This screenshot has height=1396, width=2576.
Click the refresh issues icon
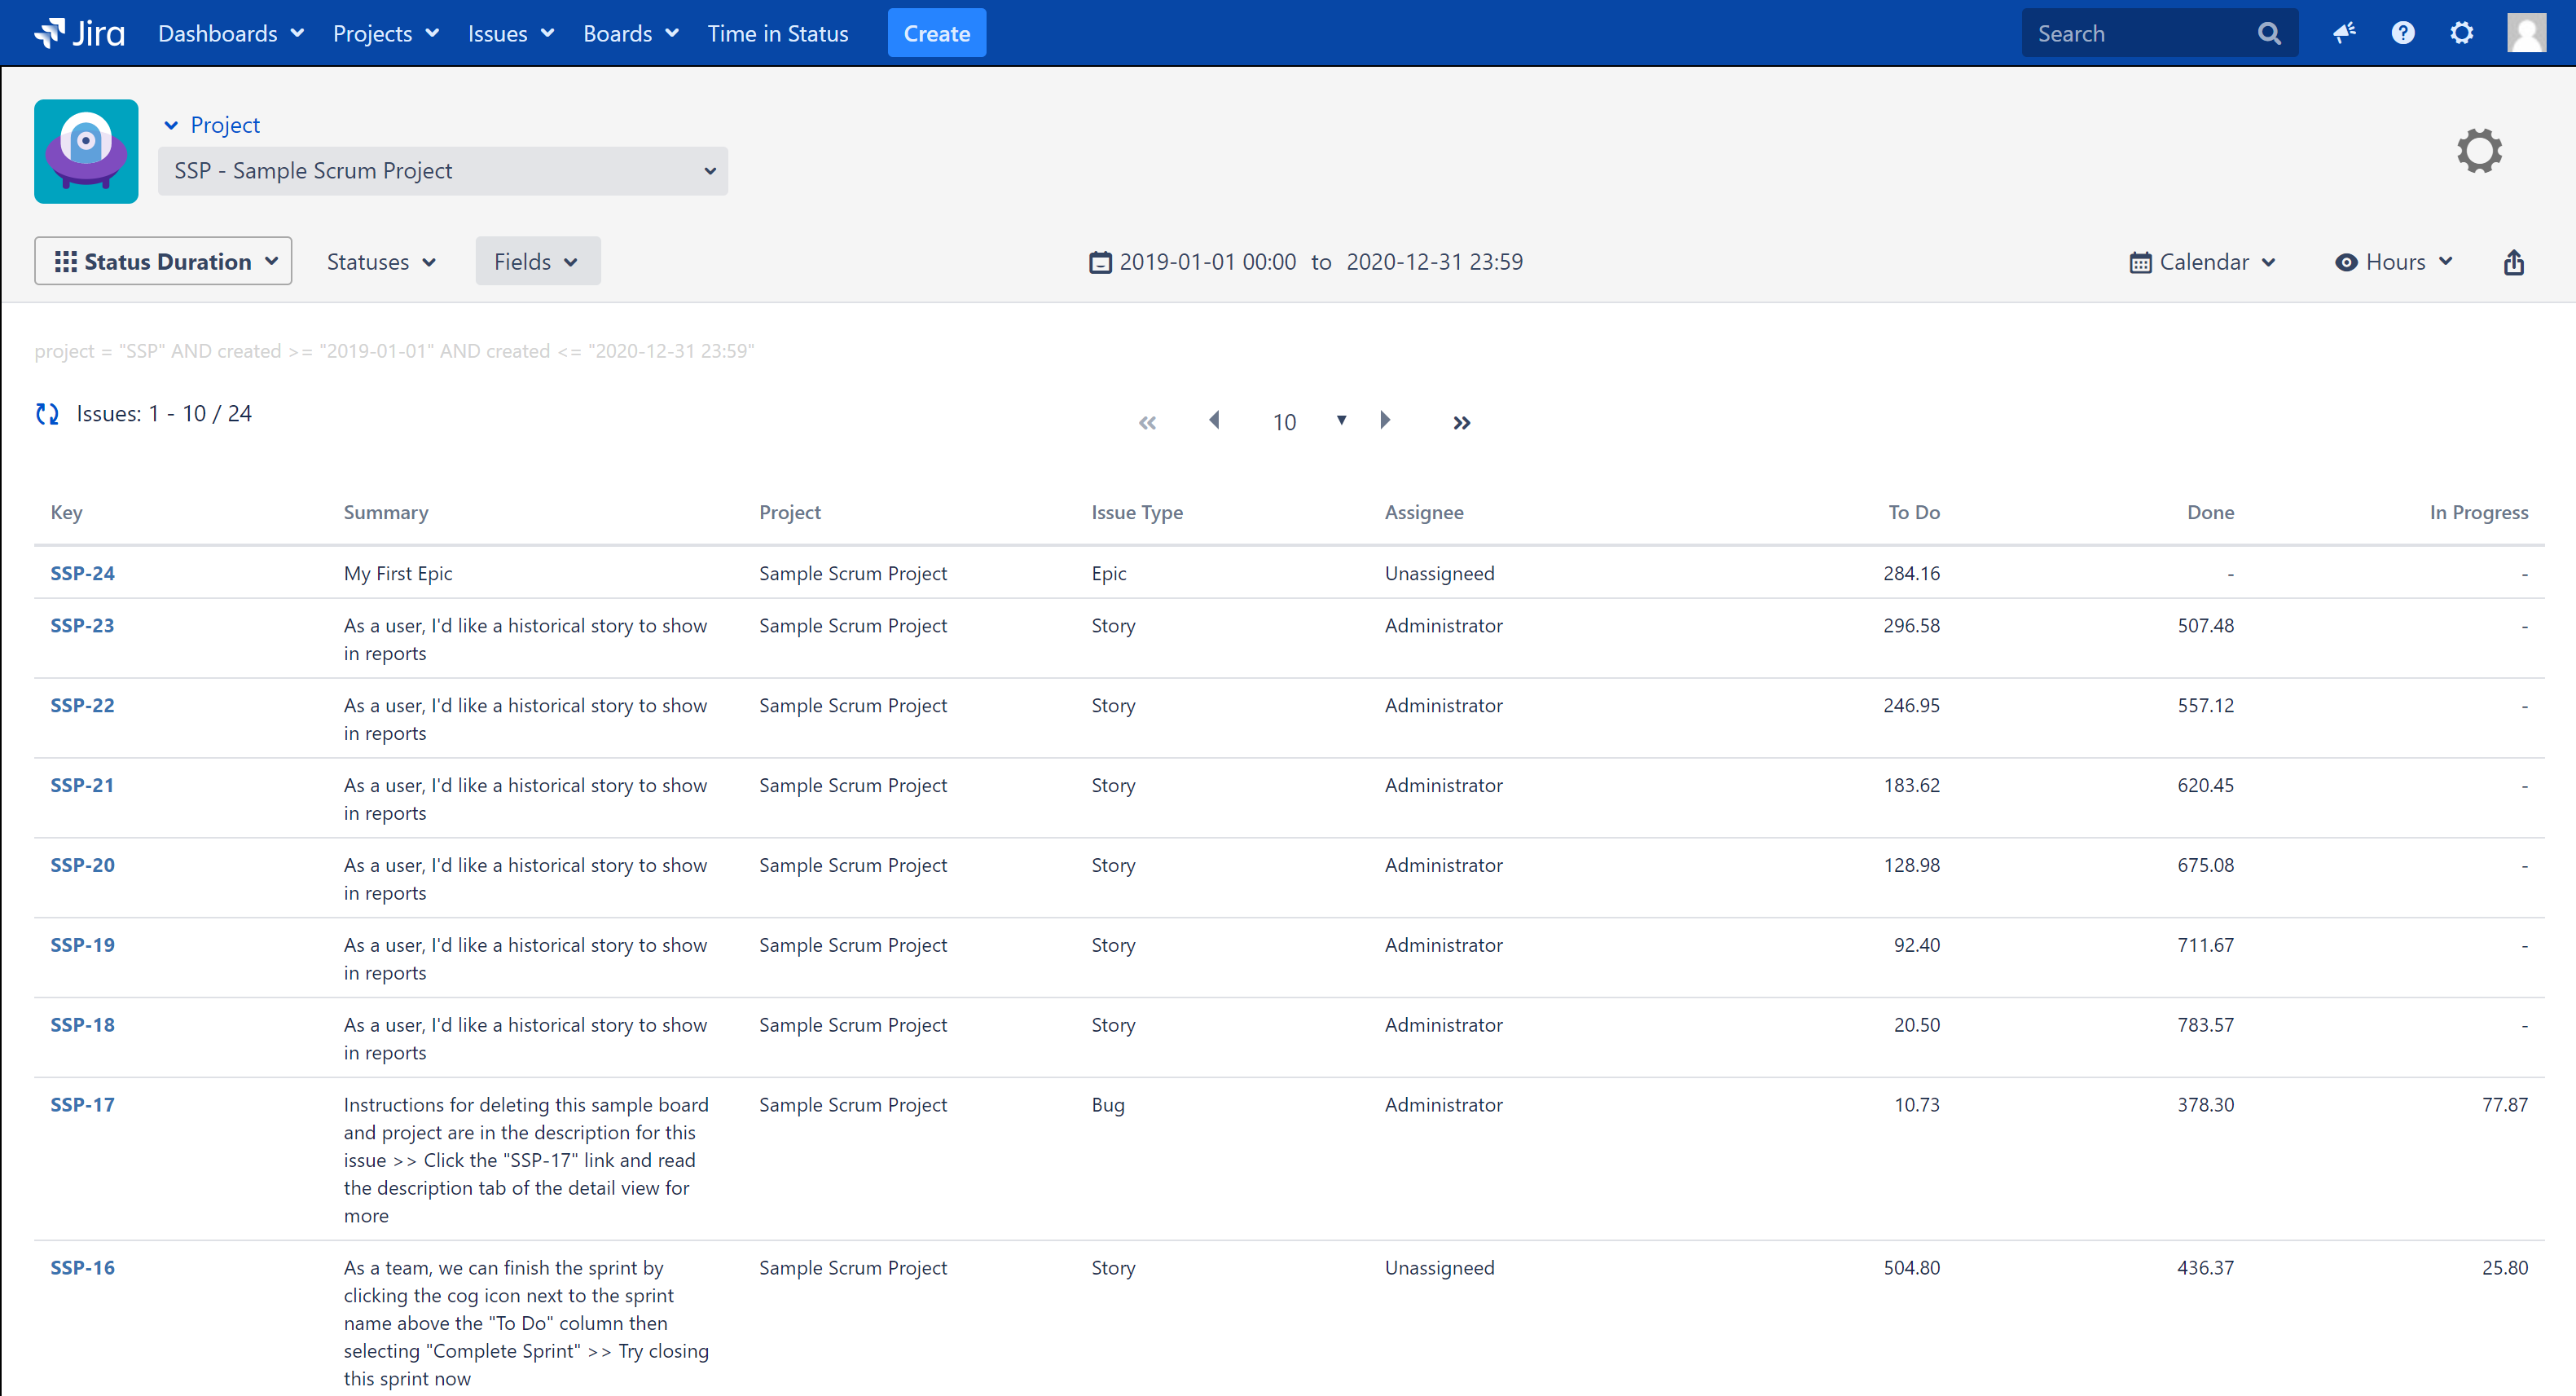pos(47,414)
